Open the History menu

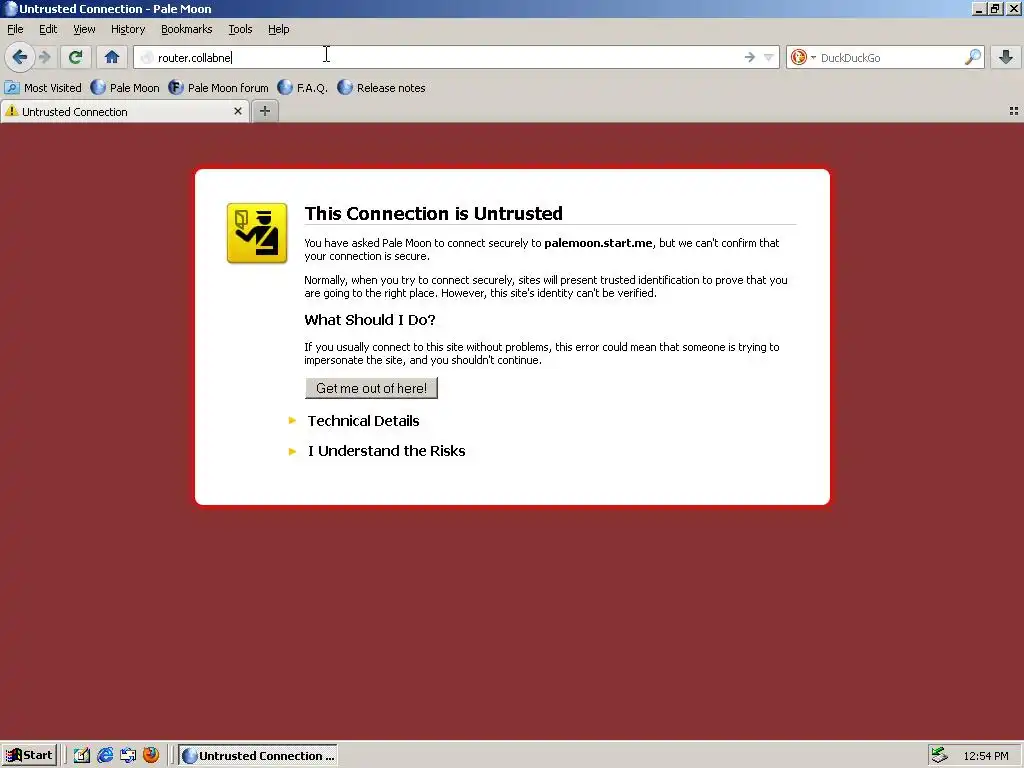click(x=128, y=29)
